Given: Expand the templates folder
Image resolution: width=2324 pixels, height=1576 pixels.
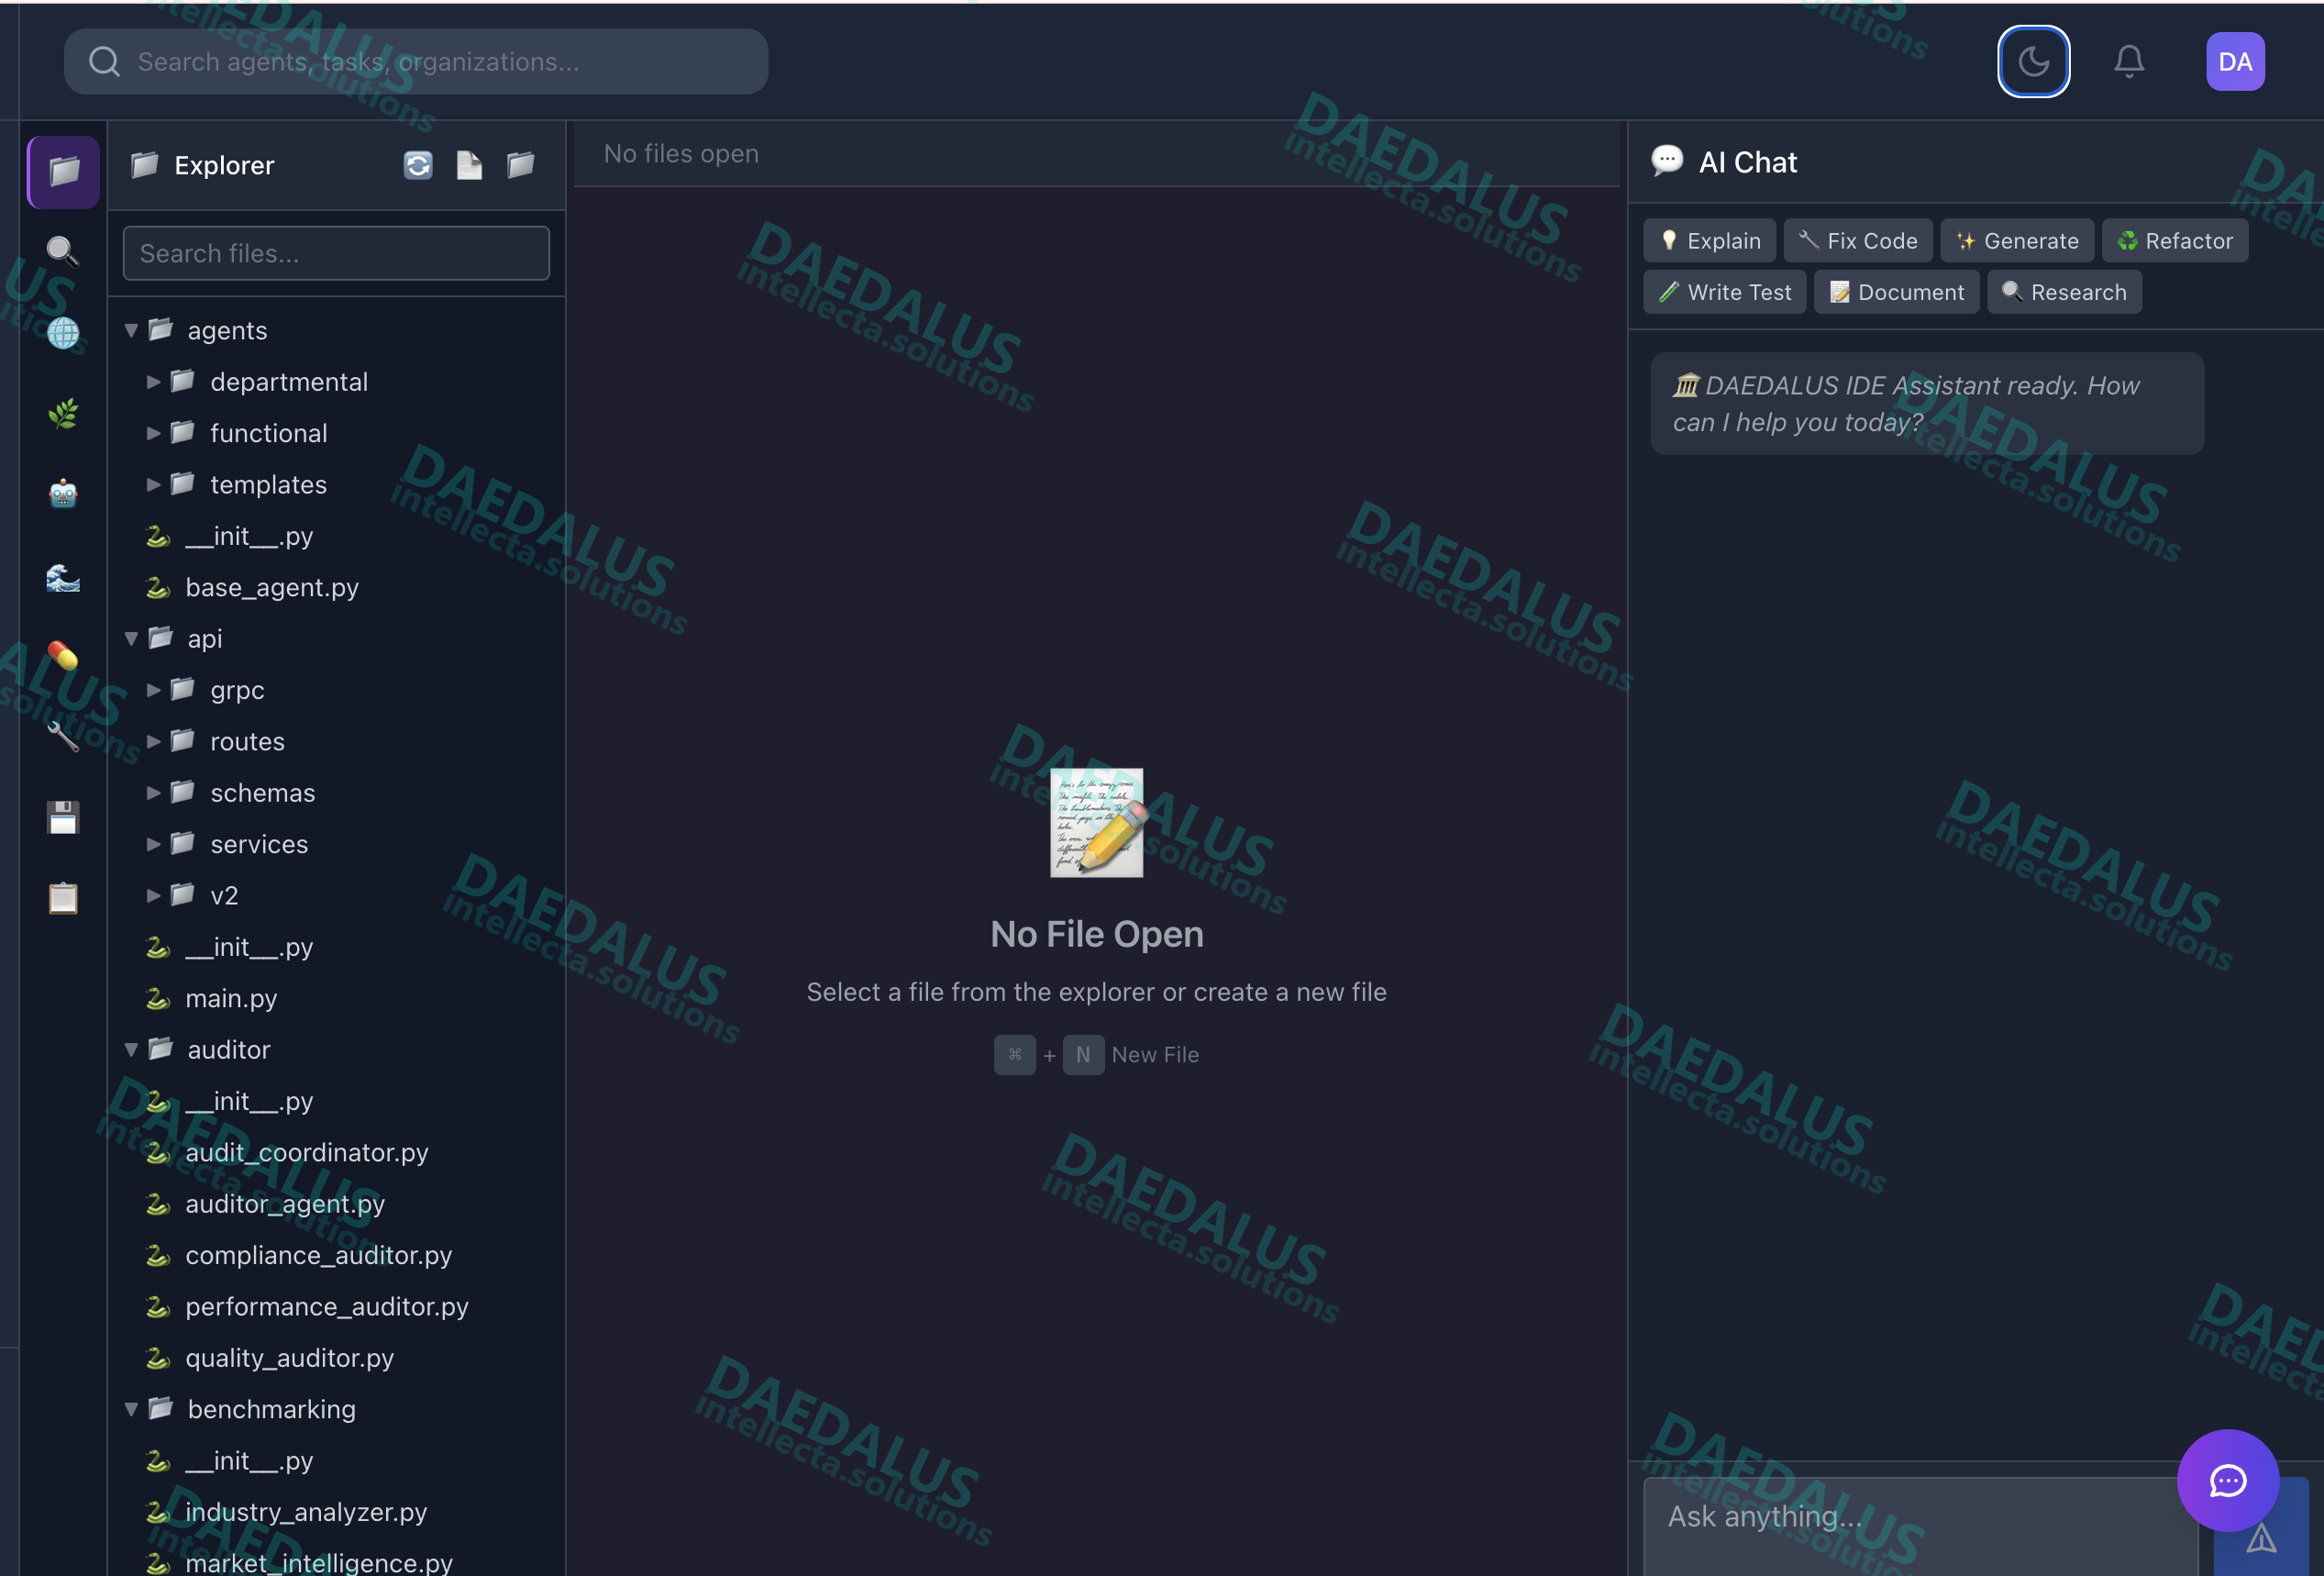Looking at the screenshot, I should pyautogui.click(x=153, y=485).
